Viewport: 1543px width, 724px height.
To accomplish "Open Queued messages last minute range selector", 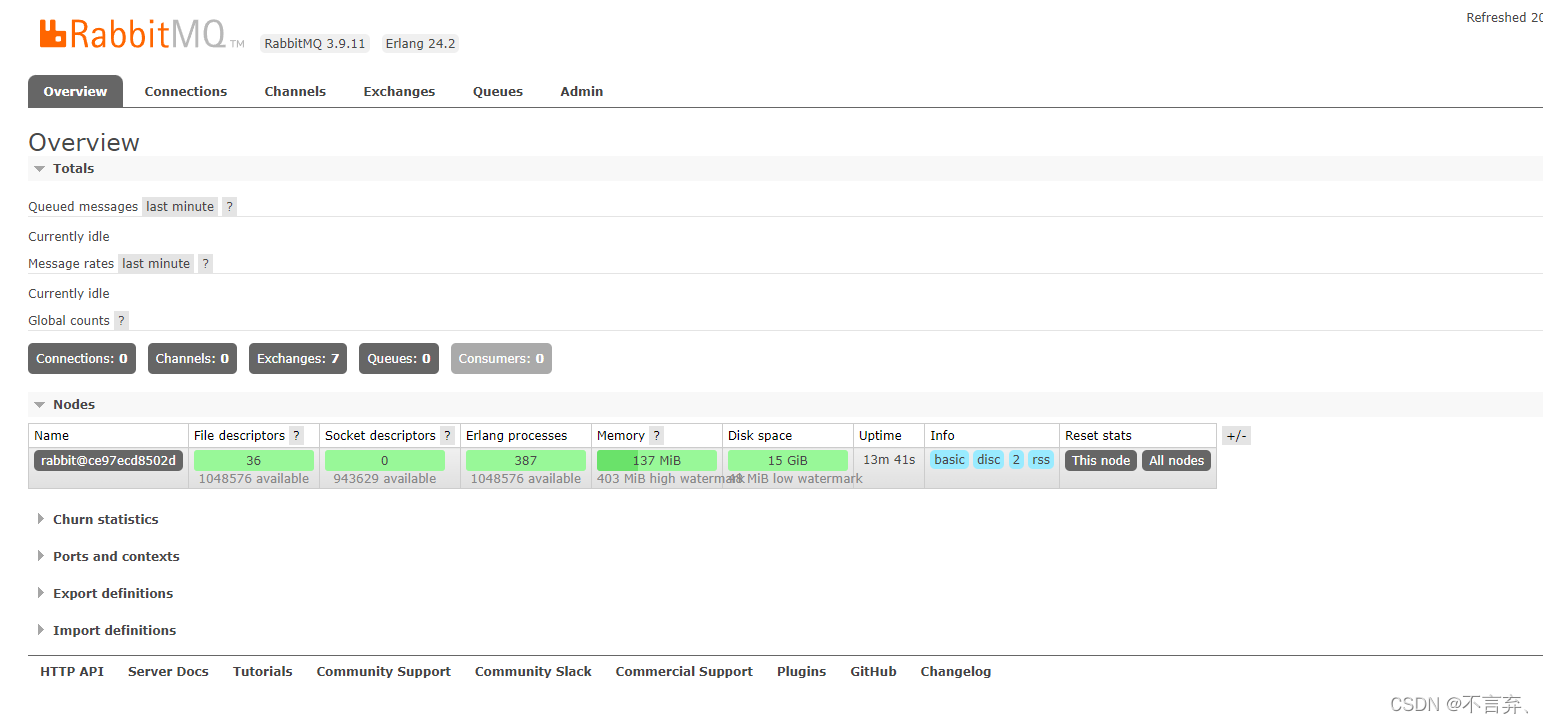I will point(180,207).
